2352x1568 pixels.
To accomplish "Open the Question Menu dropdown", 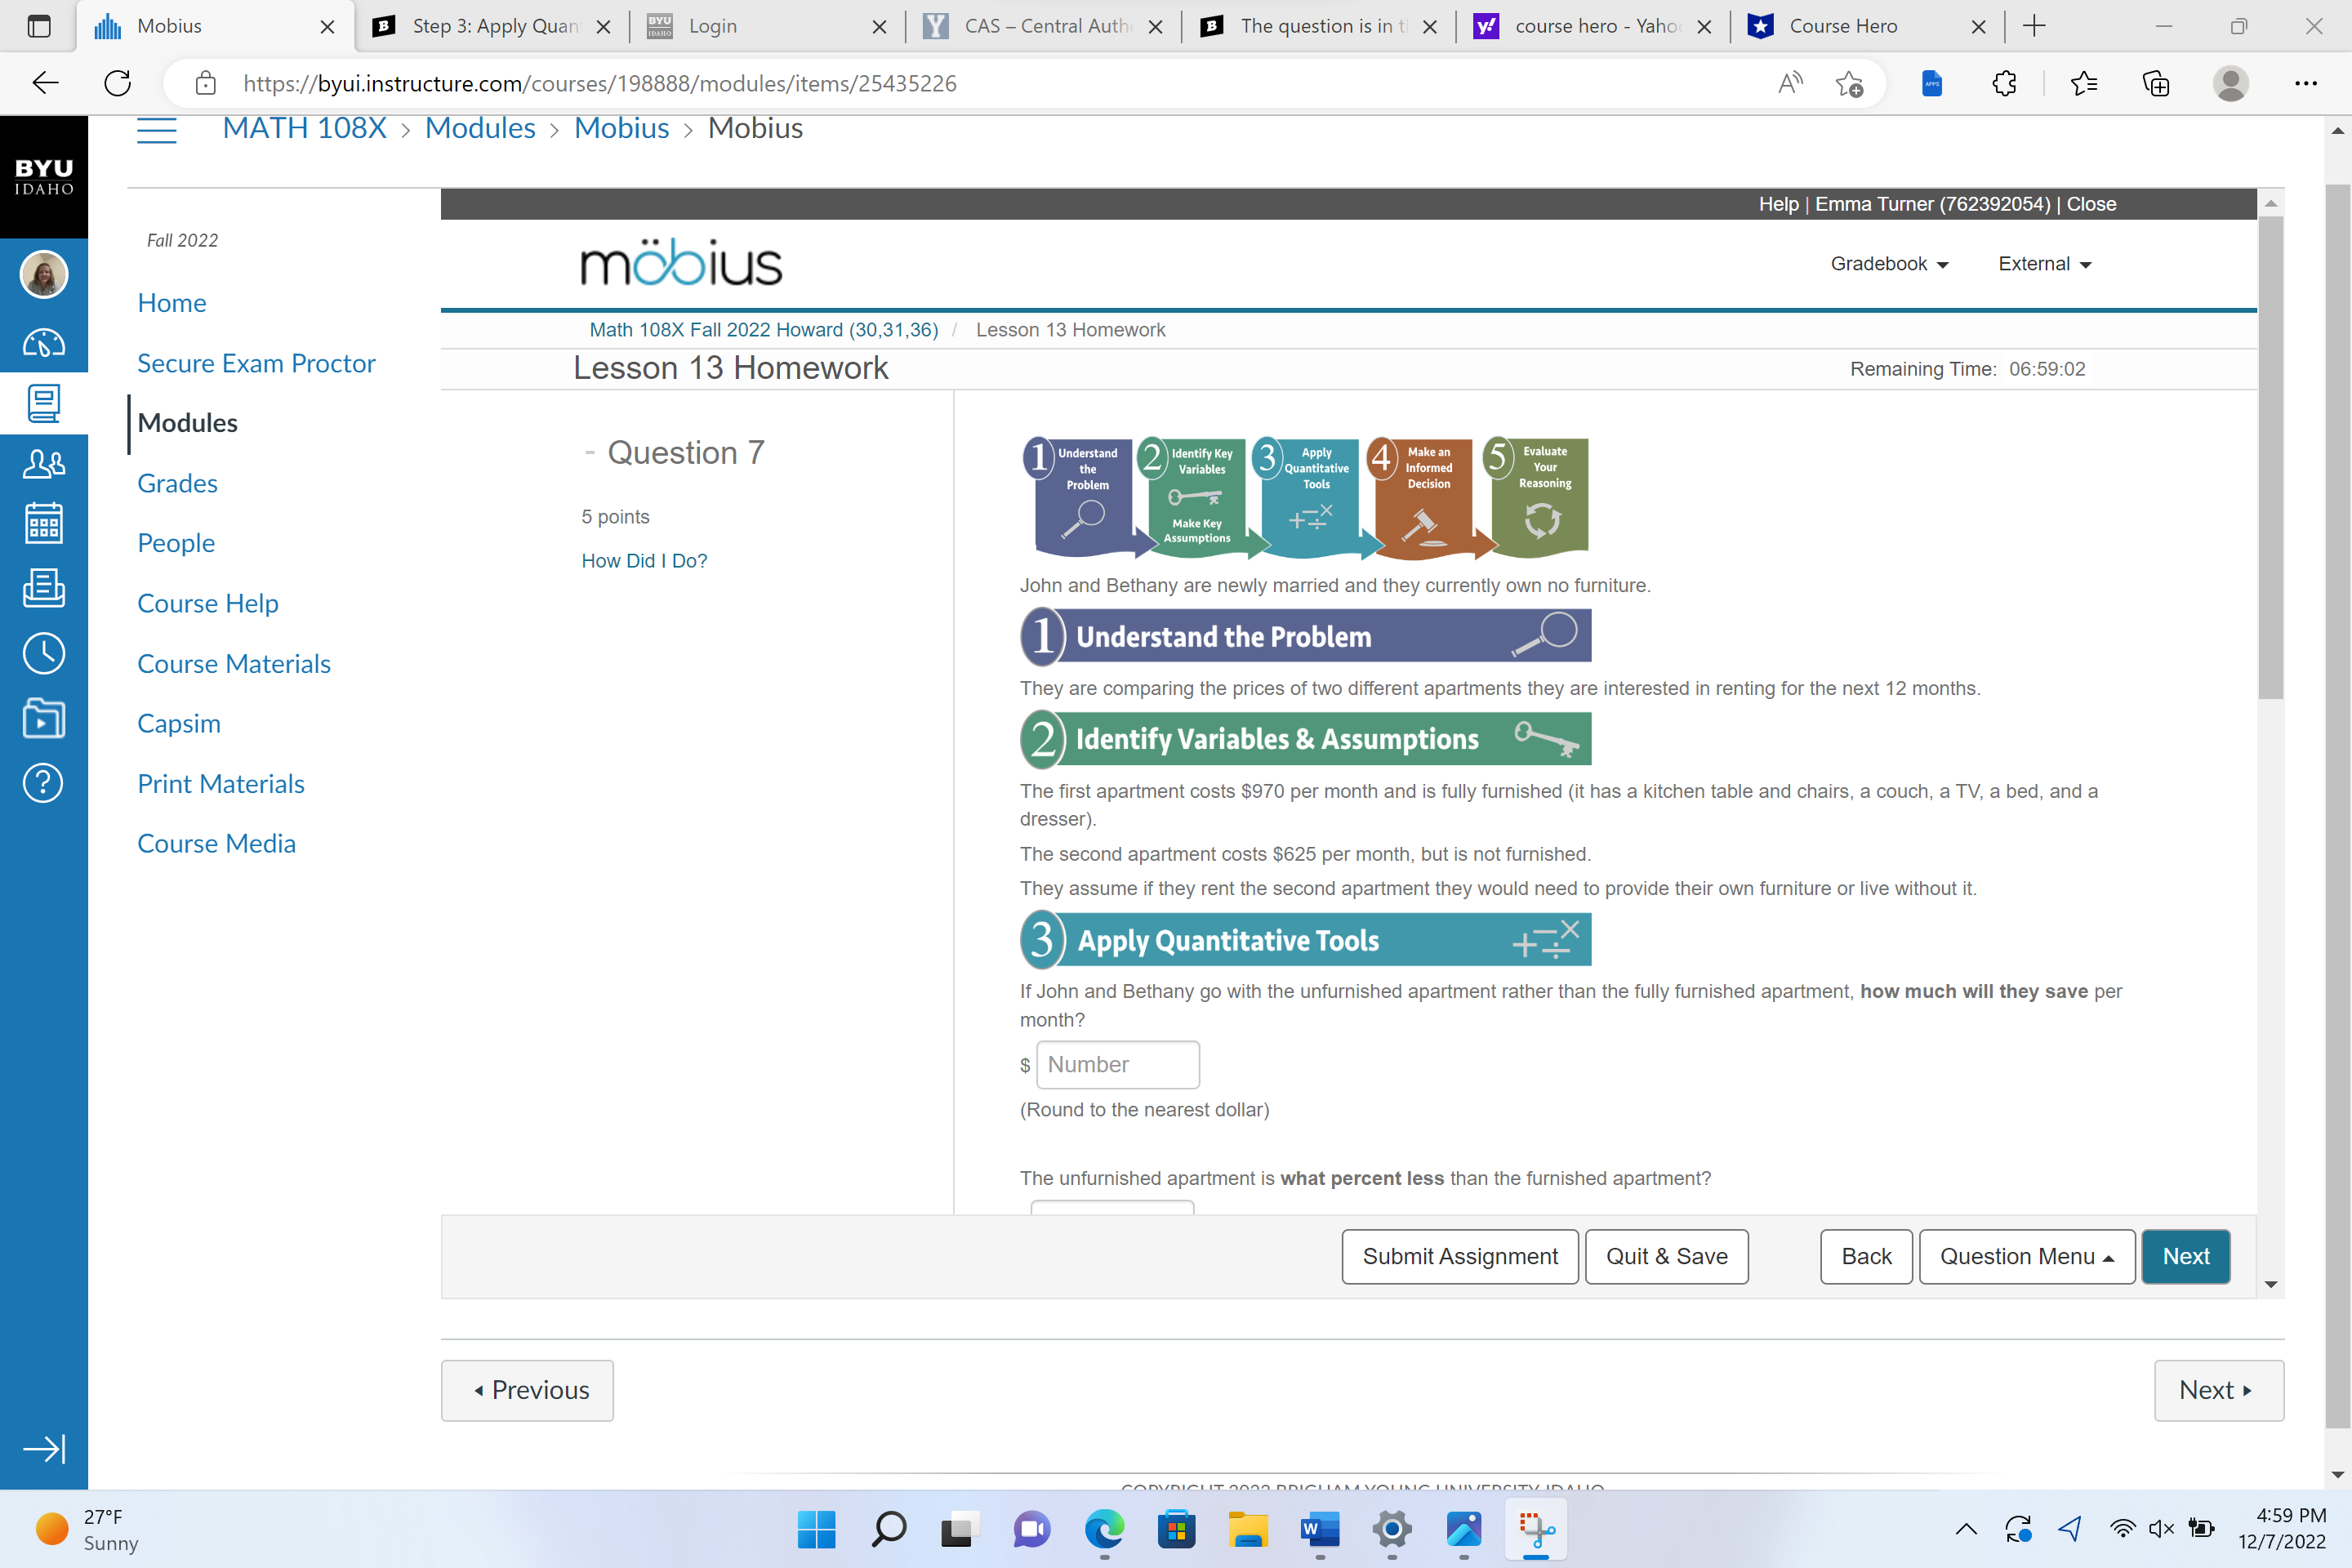I will (x=2026, y=1256).
